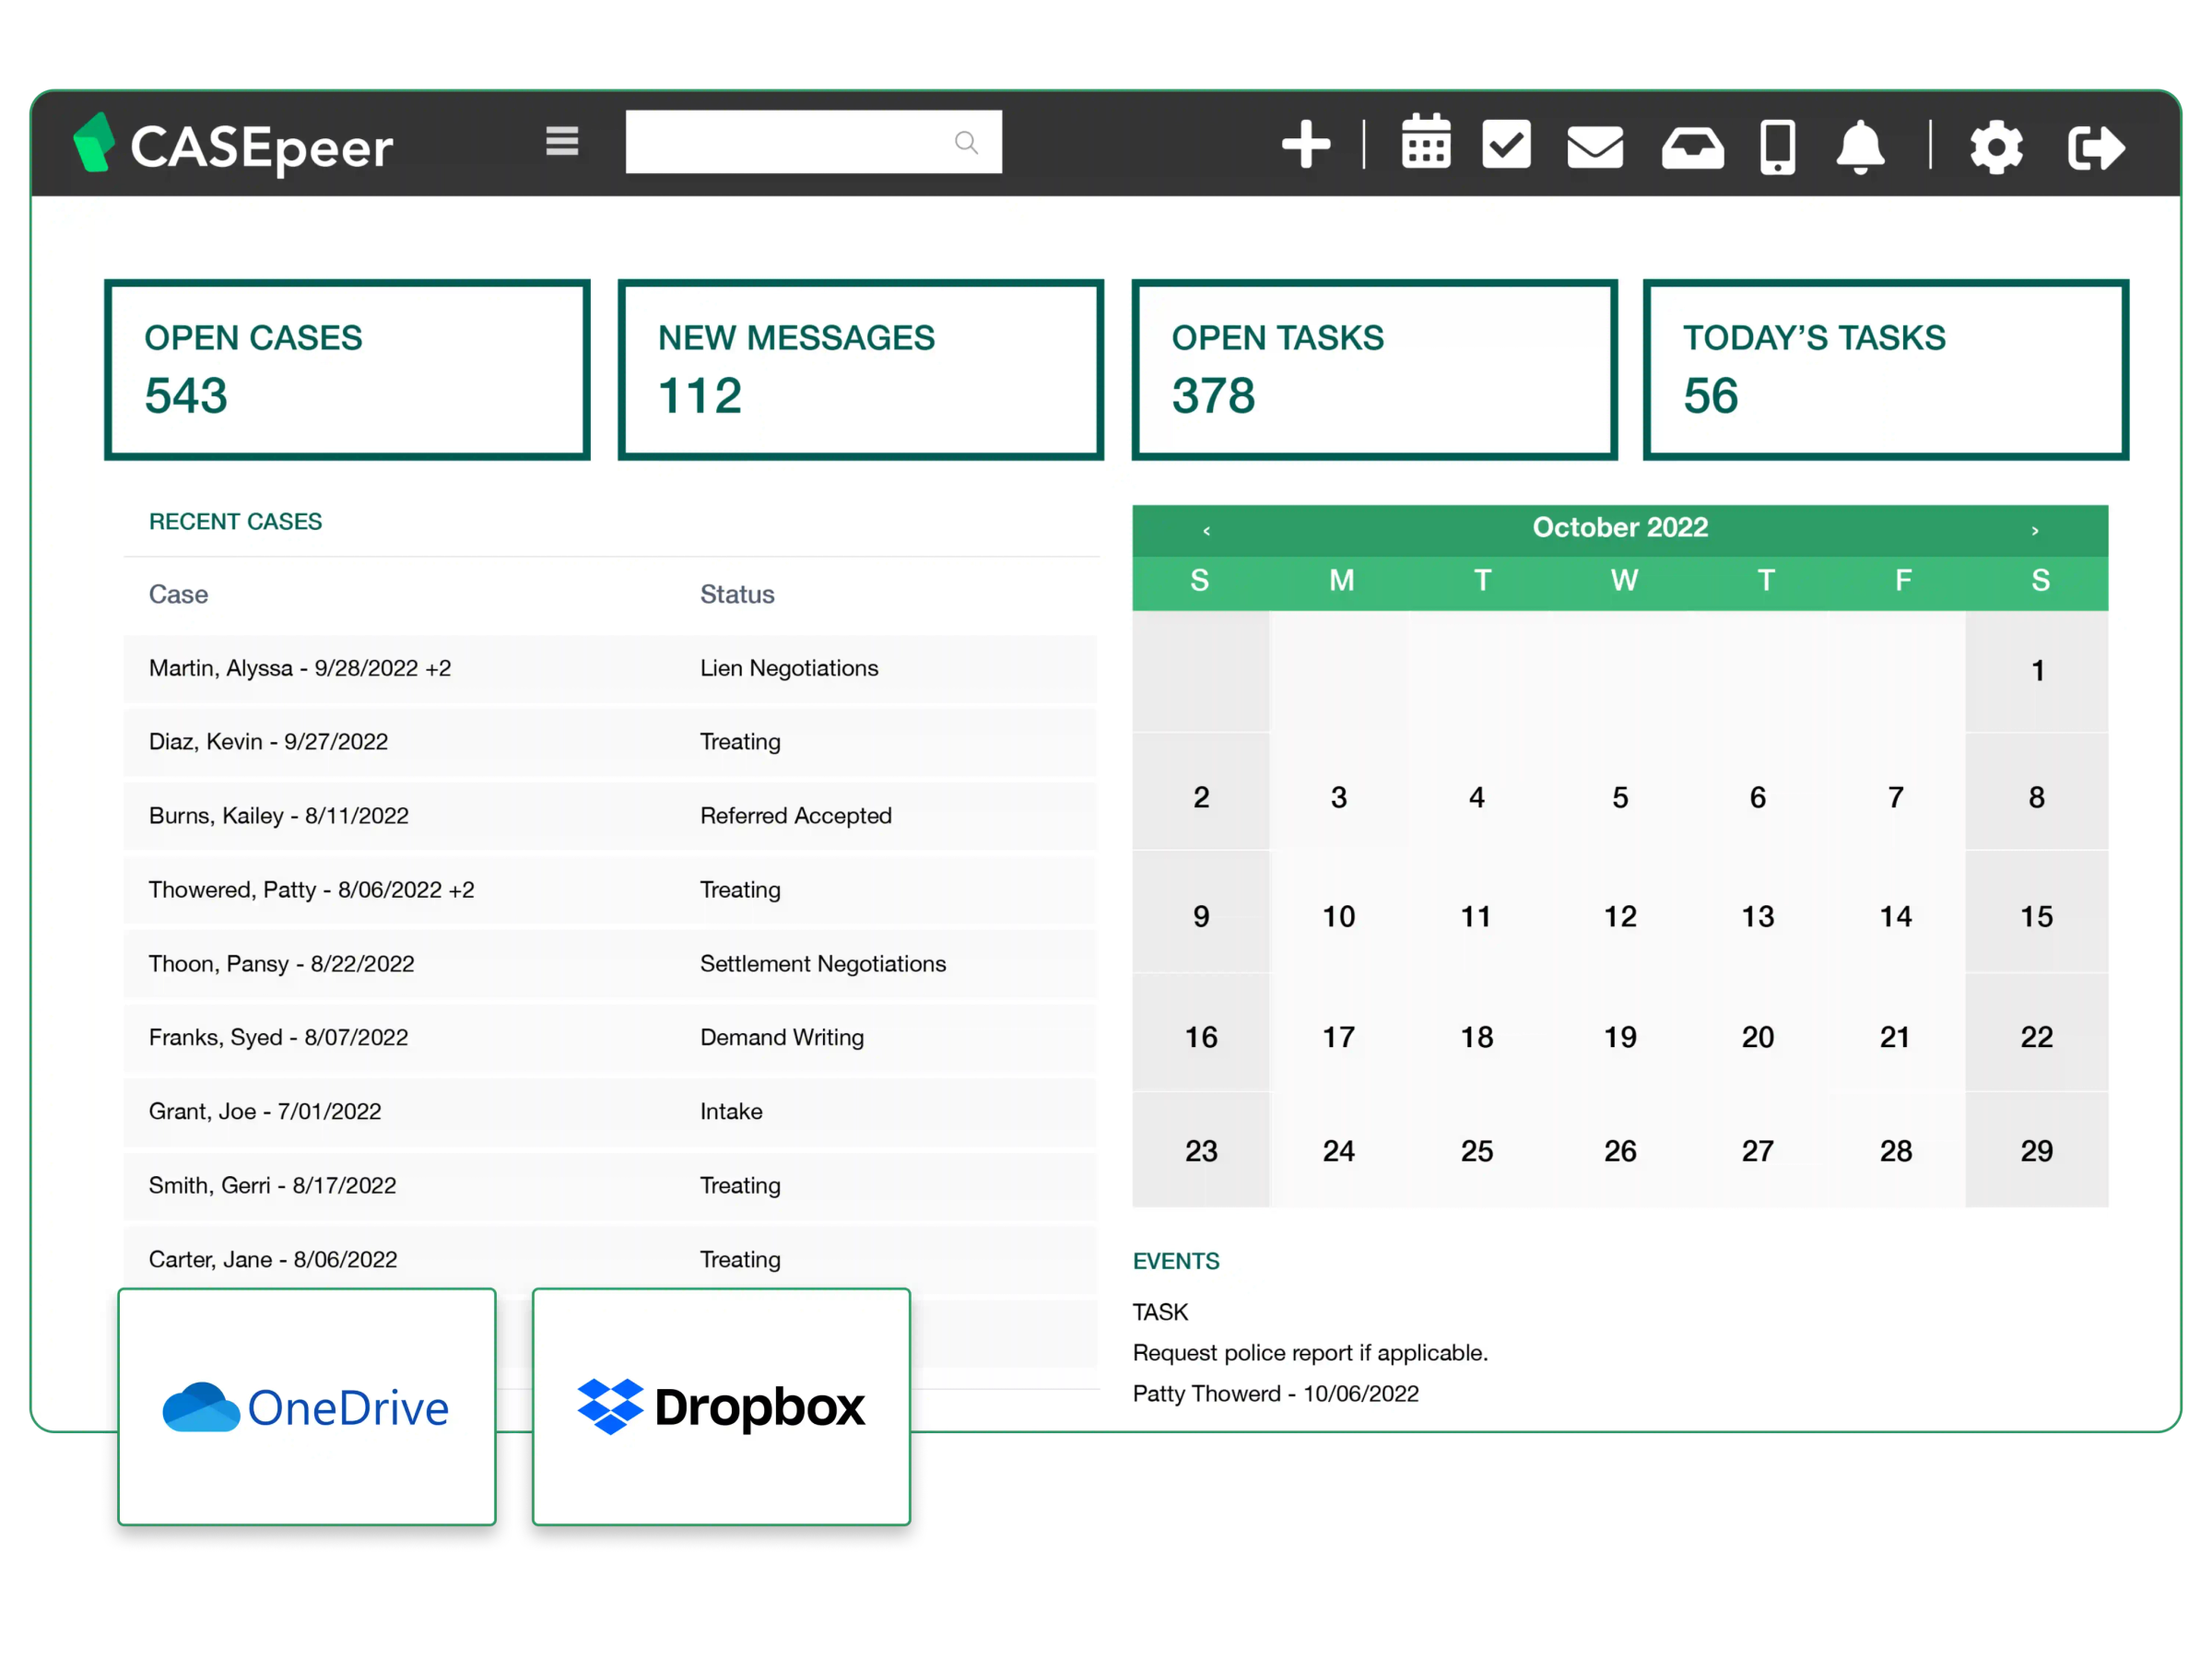The image size is (2212, 1659).
Task: Go to next month in the calendar
Action: [x=2032, y=529]
